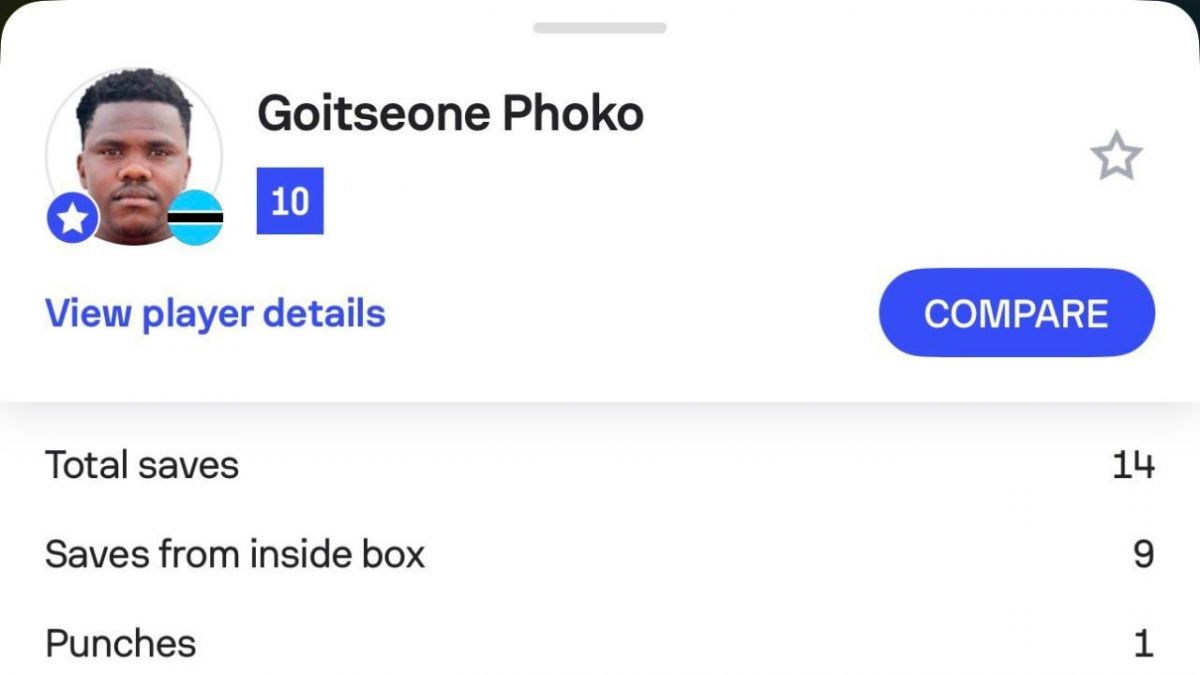The image size is (1200, 675).
Task: Click the blue star badge on avatar
Action: pyautogui.click(x=73, y=218)
